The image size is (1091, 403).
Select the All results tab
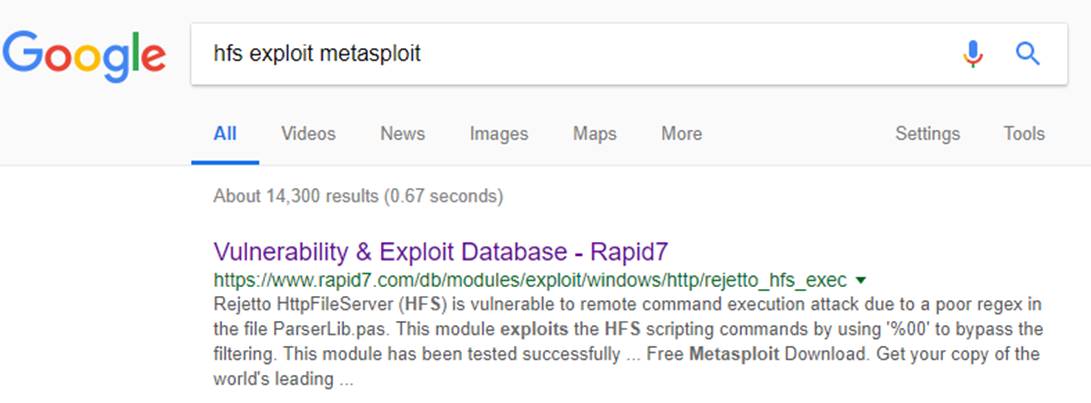(x=225, y=134)
